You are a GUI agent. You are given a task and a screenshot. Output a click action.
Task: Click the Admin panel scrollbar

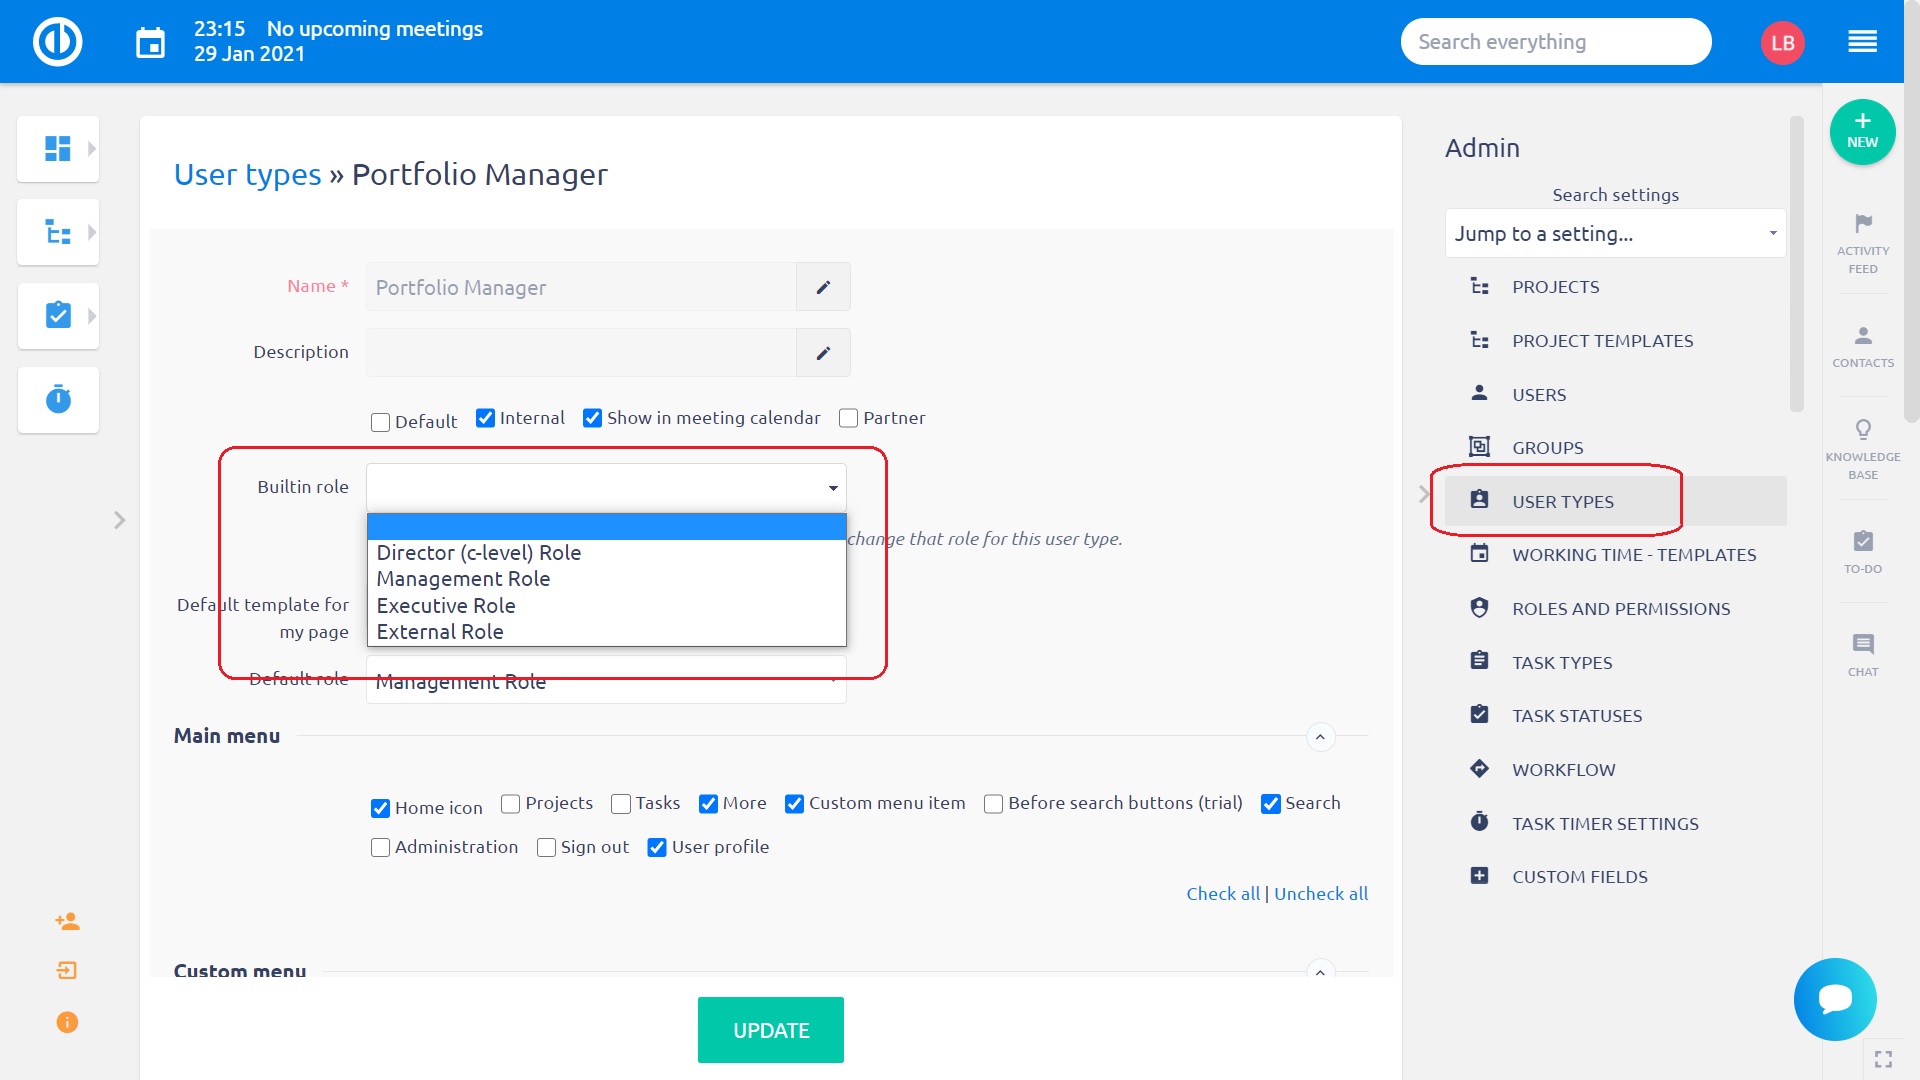click(x=1796, y=265)
